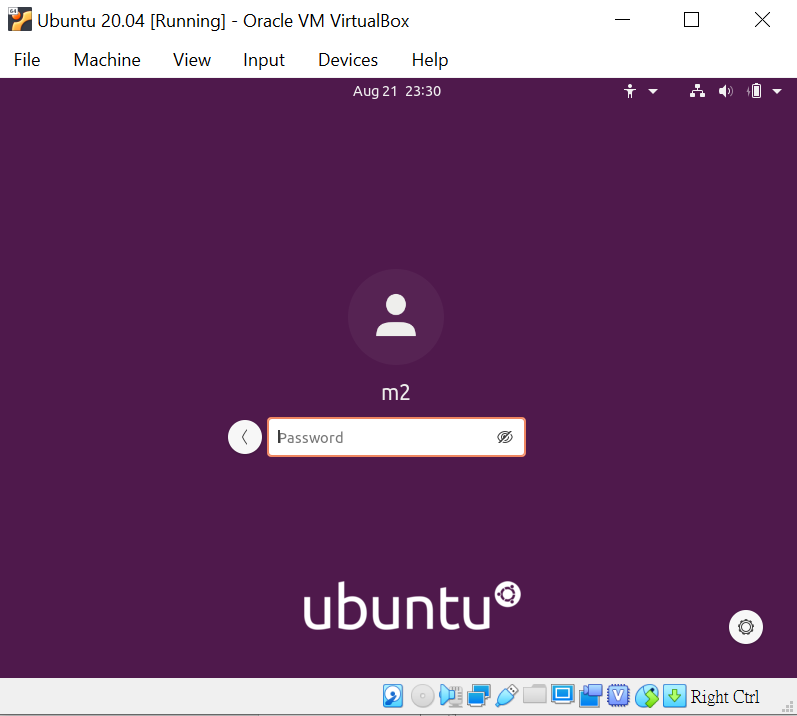
Task: Click the optical drive status icon
Action: point(422,696)
